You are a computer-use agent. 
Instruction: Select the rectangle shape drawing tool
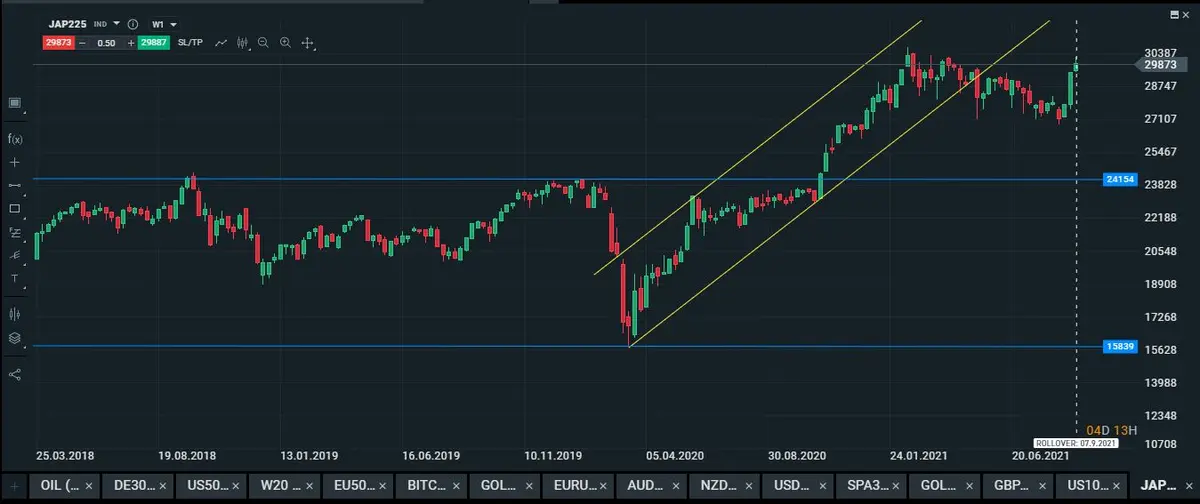point(15,209)
